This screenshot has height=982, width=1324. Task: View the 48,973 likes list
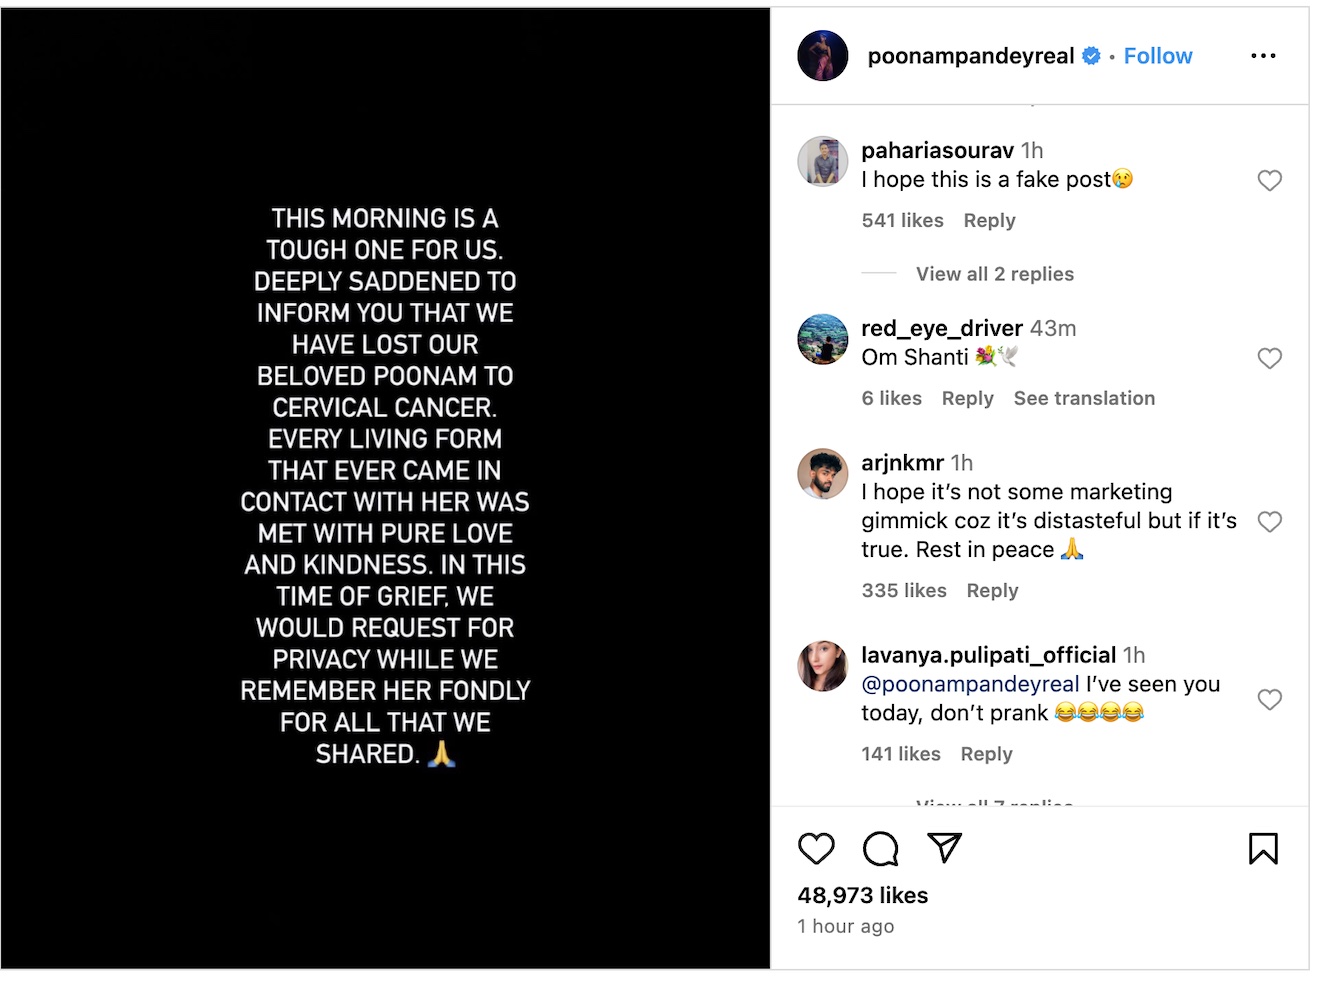coord(862,896)
